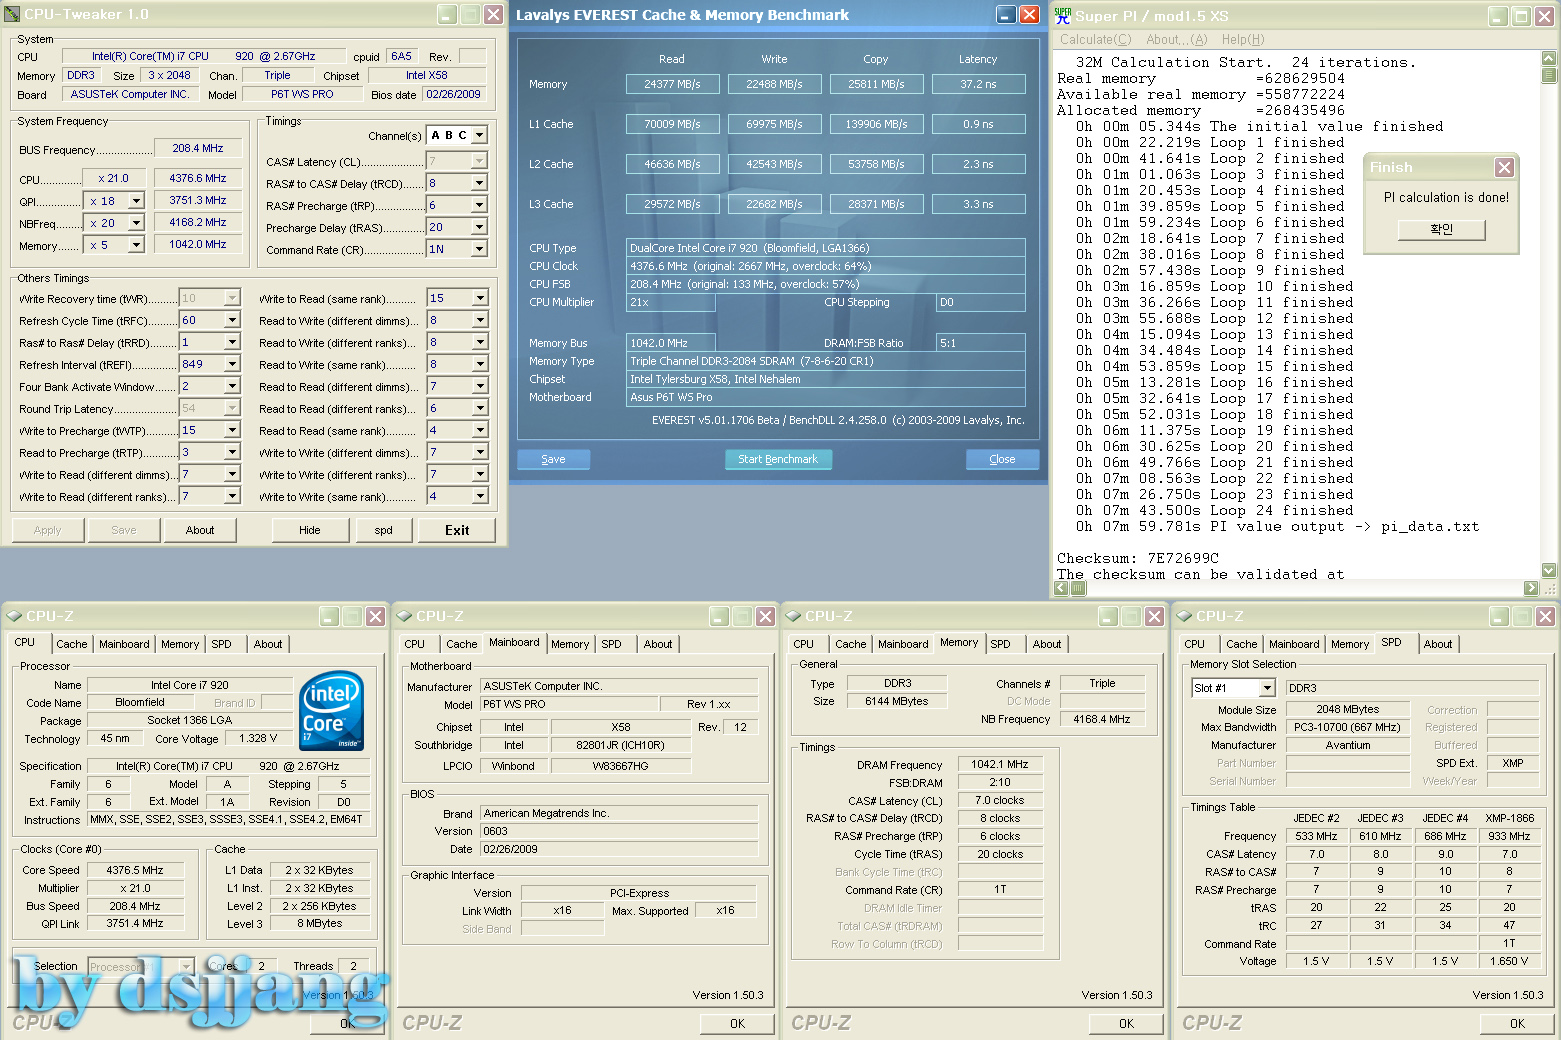
Task: Click the Super PI title bar icon
Action: [1063, 15]
